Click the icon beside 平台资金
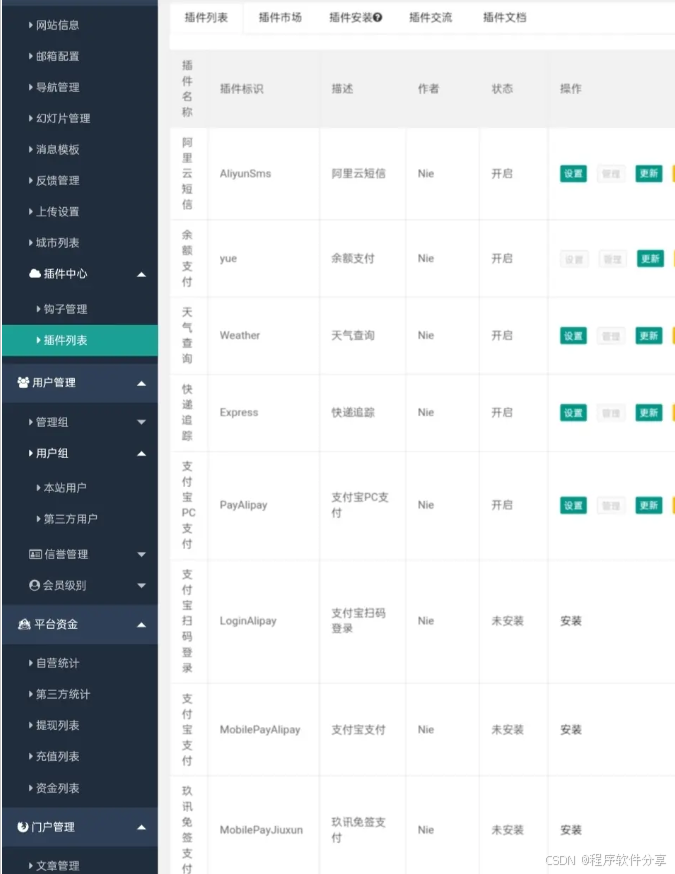Screen dimensions: 675x874 [x=24, y=624]
